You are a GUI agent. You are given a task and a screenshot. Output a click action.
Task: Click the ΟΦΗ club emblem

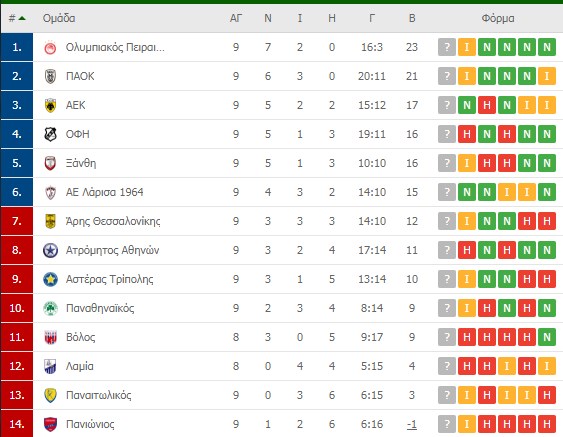[50, 134]
